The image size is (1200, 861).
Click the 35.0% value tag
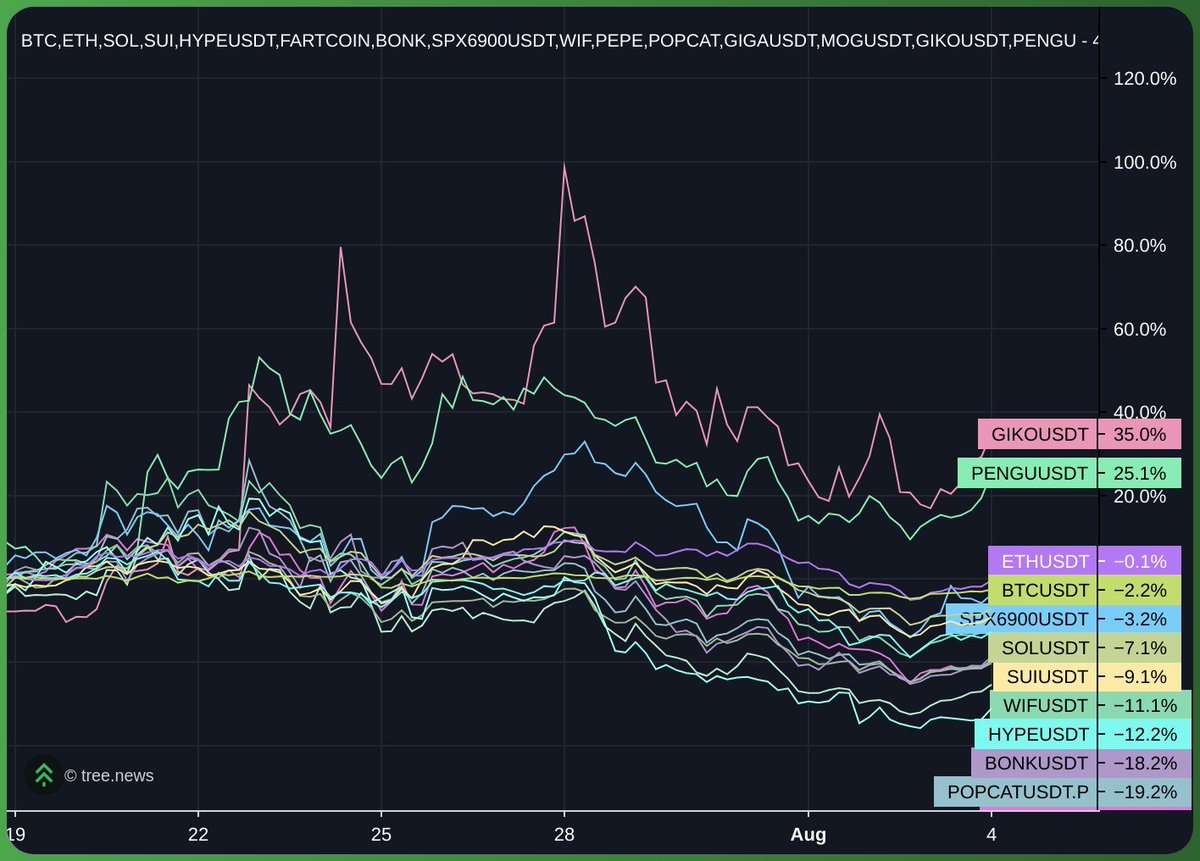[x=1140, y=434]
